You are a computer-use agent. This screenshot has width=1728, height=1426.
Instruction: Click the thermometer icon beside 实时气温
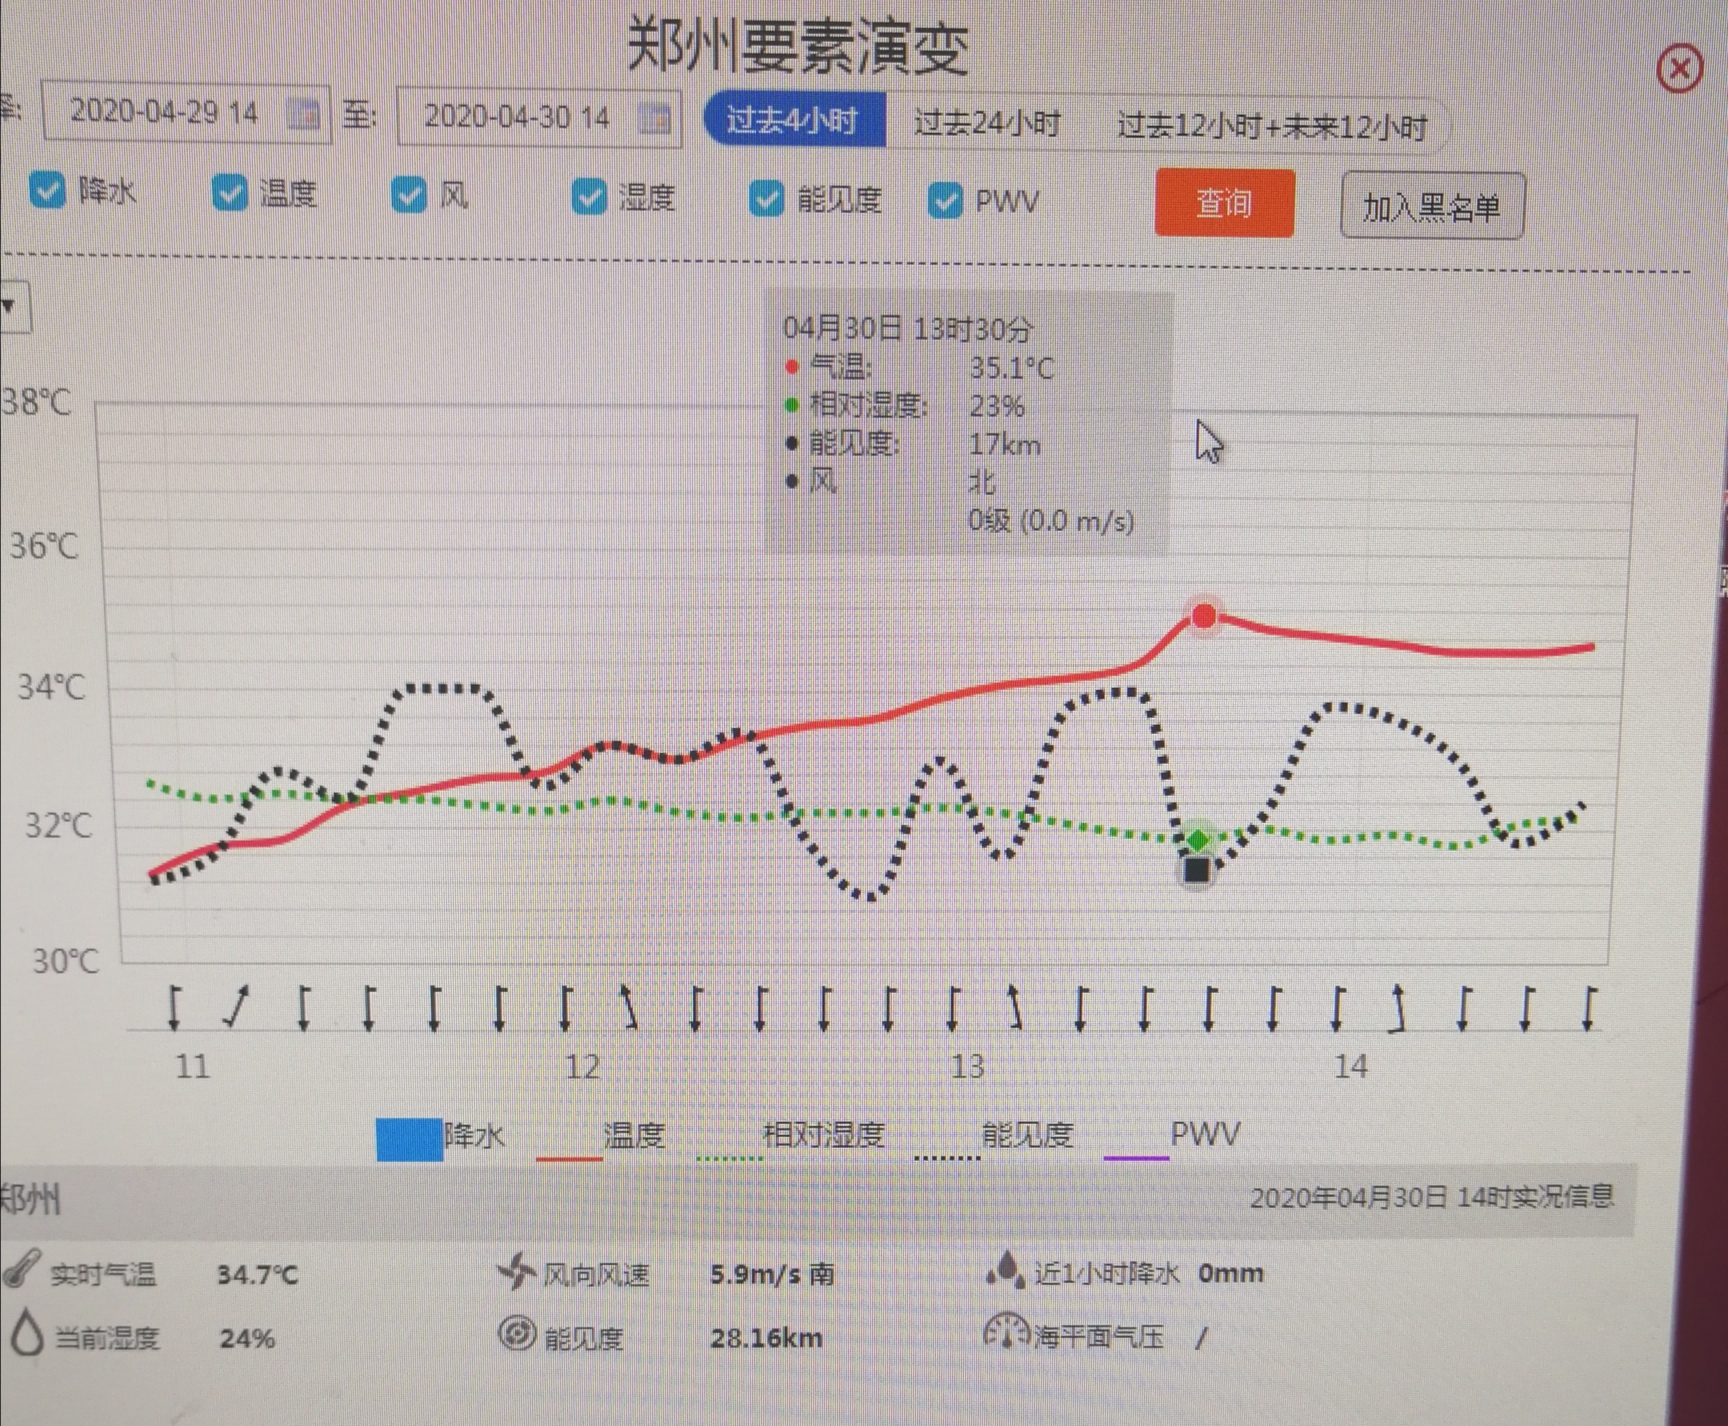coord(21,1268)
